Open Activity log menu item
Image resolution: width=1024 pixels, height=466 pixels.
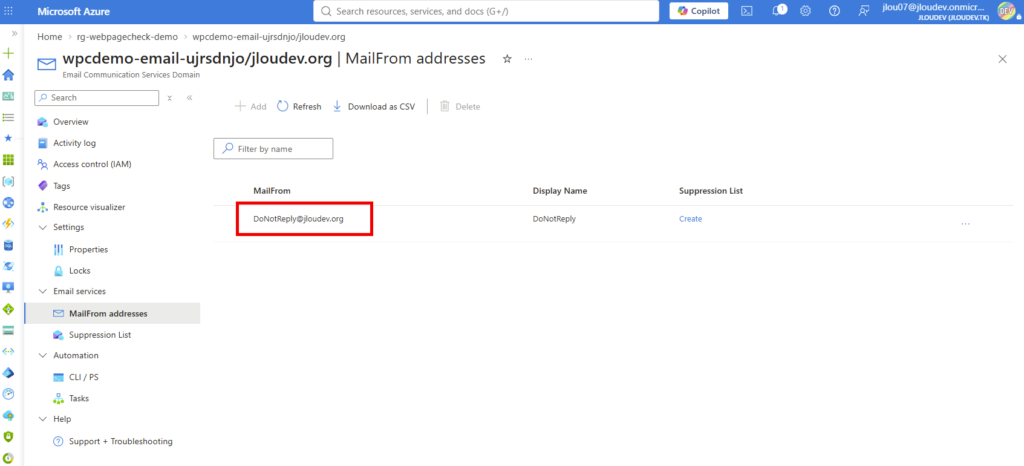(x=67, y=143)
